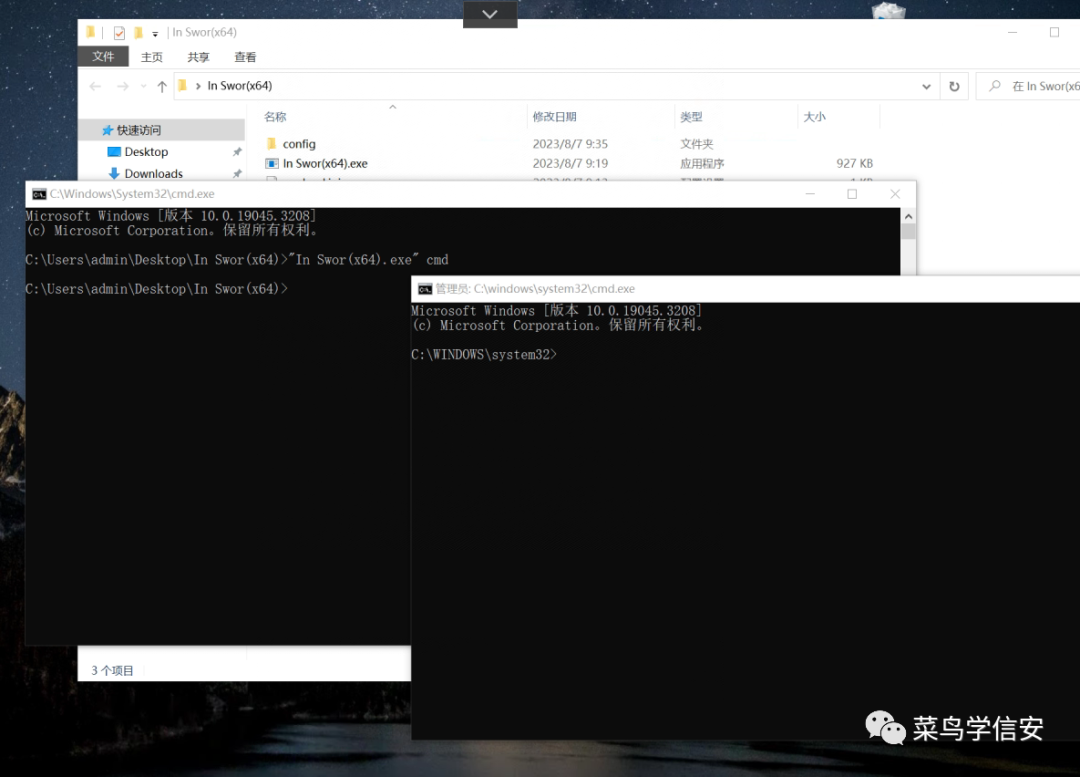Image resolution: width=1080 pixels, height=777 pixels.
Task: Sort files by 类型 column
Action: pyautogui.click(x=692, y=116)
